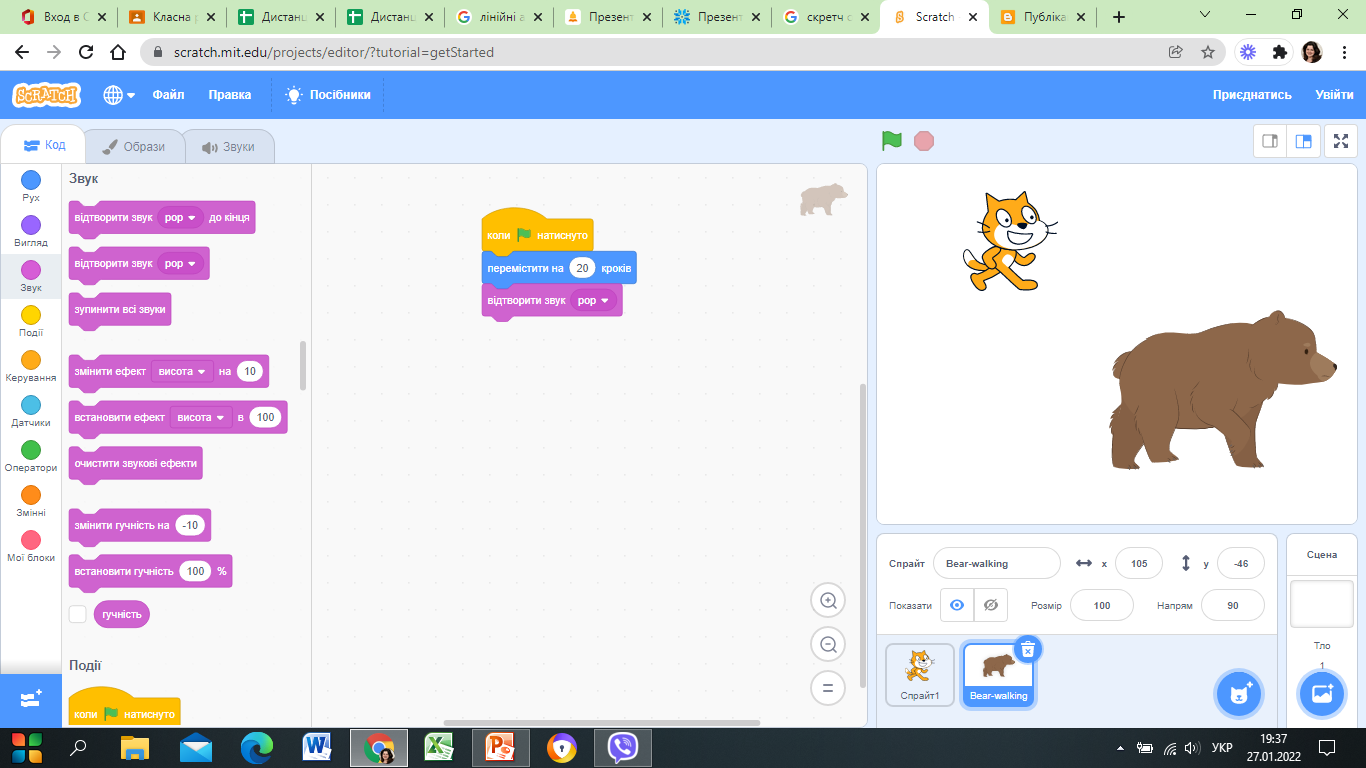
Task: Click the red stop button above stage
Action: pyautogui.click(x=924, y=141)
